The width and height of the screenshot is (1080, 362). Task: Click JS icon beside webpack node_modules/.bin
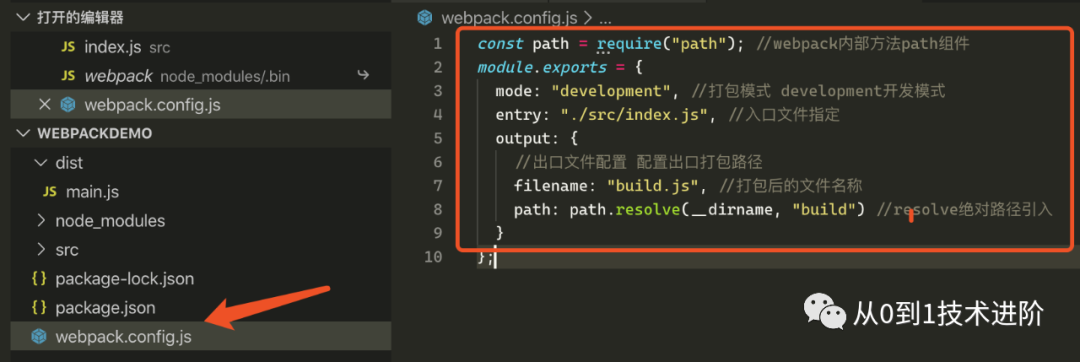pos(68,76)
